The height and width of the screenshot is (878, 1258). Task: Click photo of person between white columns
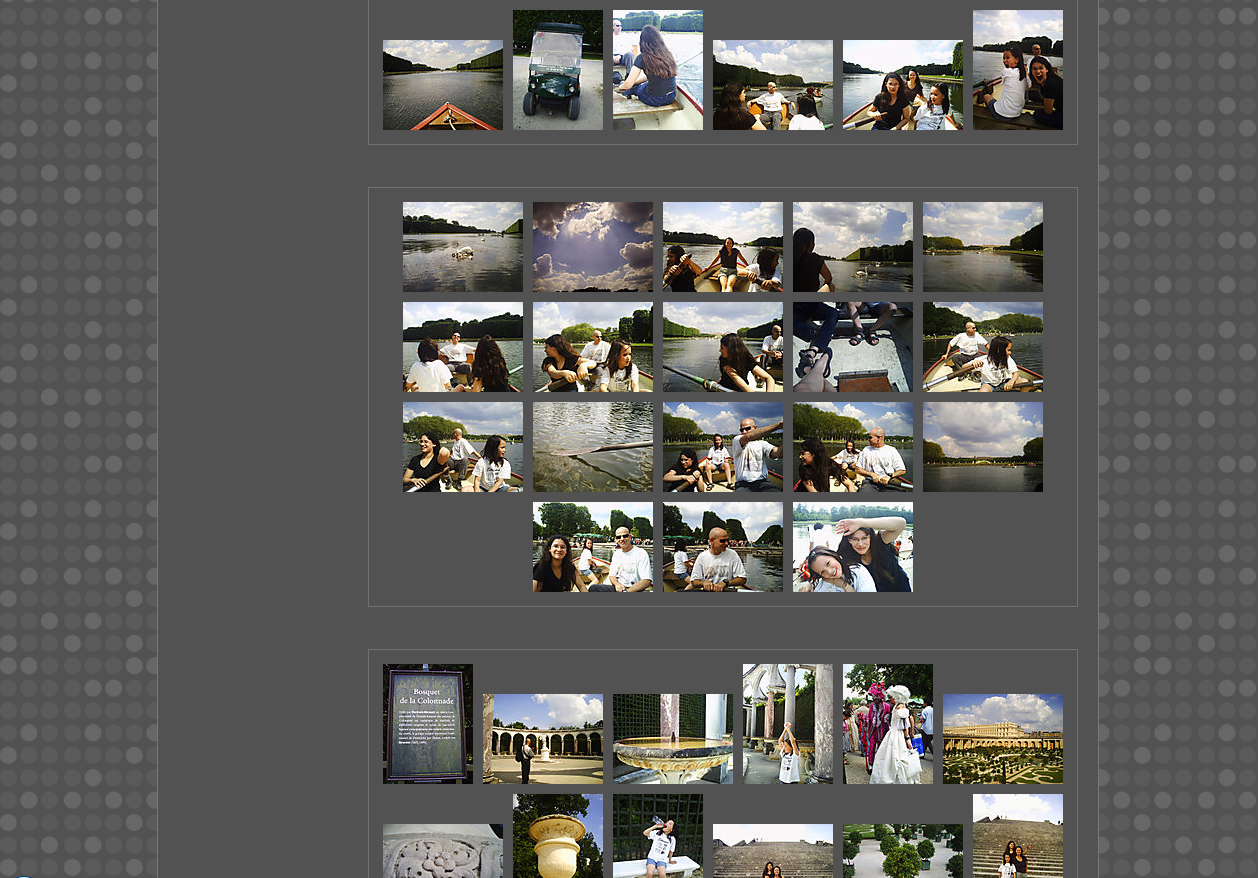coord(787,724)
